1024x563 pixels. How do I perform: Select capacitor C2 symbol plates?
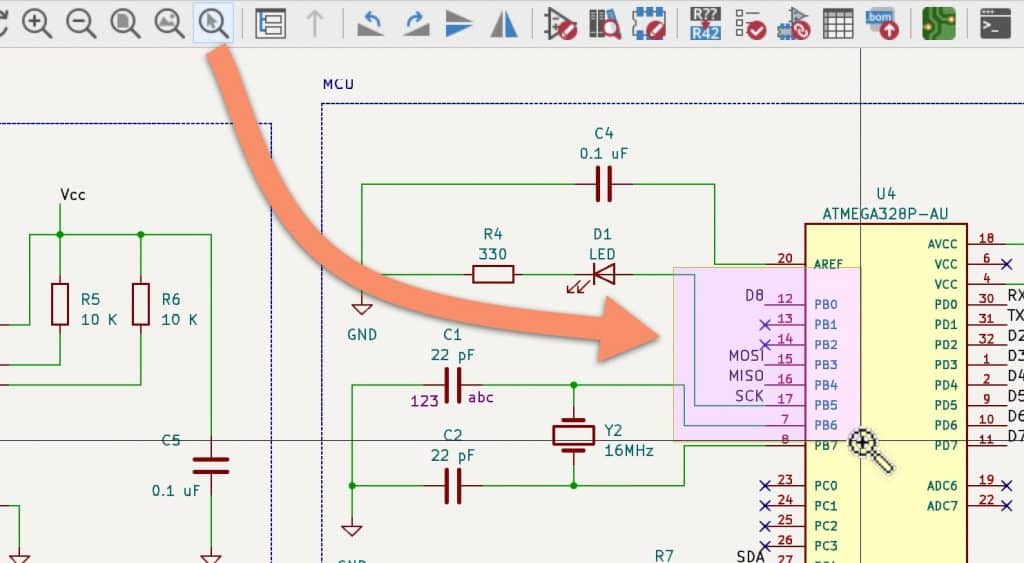453,486
